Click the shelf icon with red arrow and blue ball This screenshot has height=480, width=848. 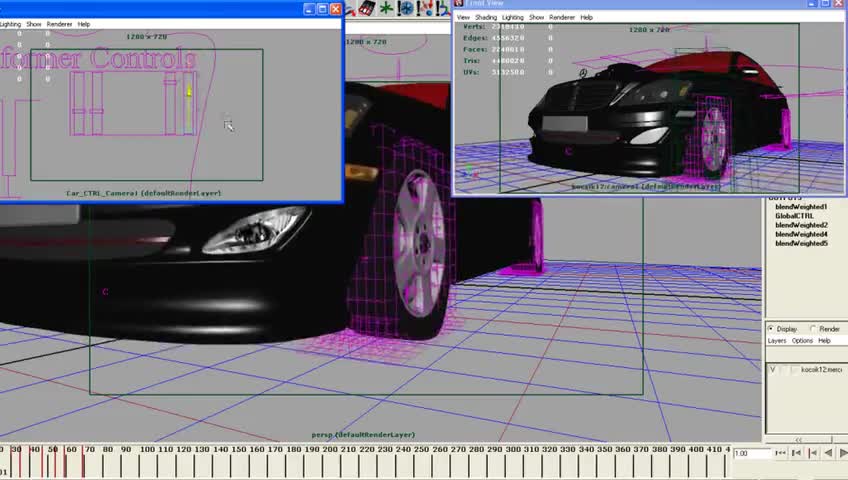tap(426, 8)
